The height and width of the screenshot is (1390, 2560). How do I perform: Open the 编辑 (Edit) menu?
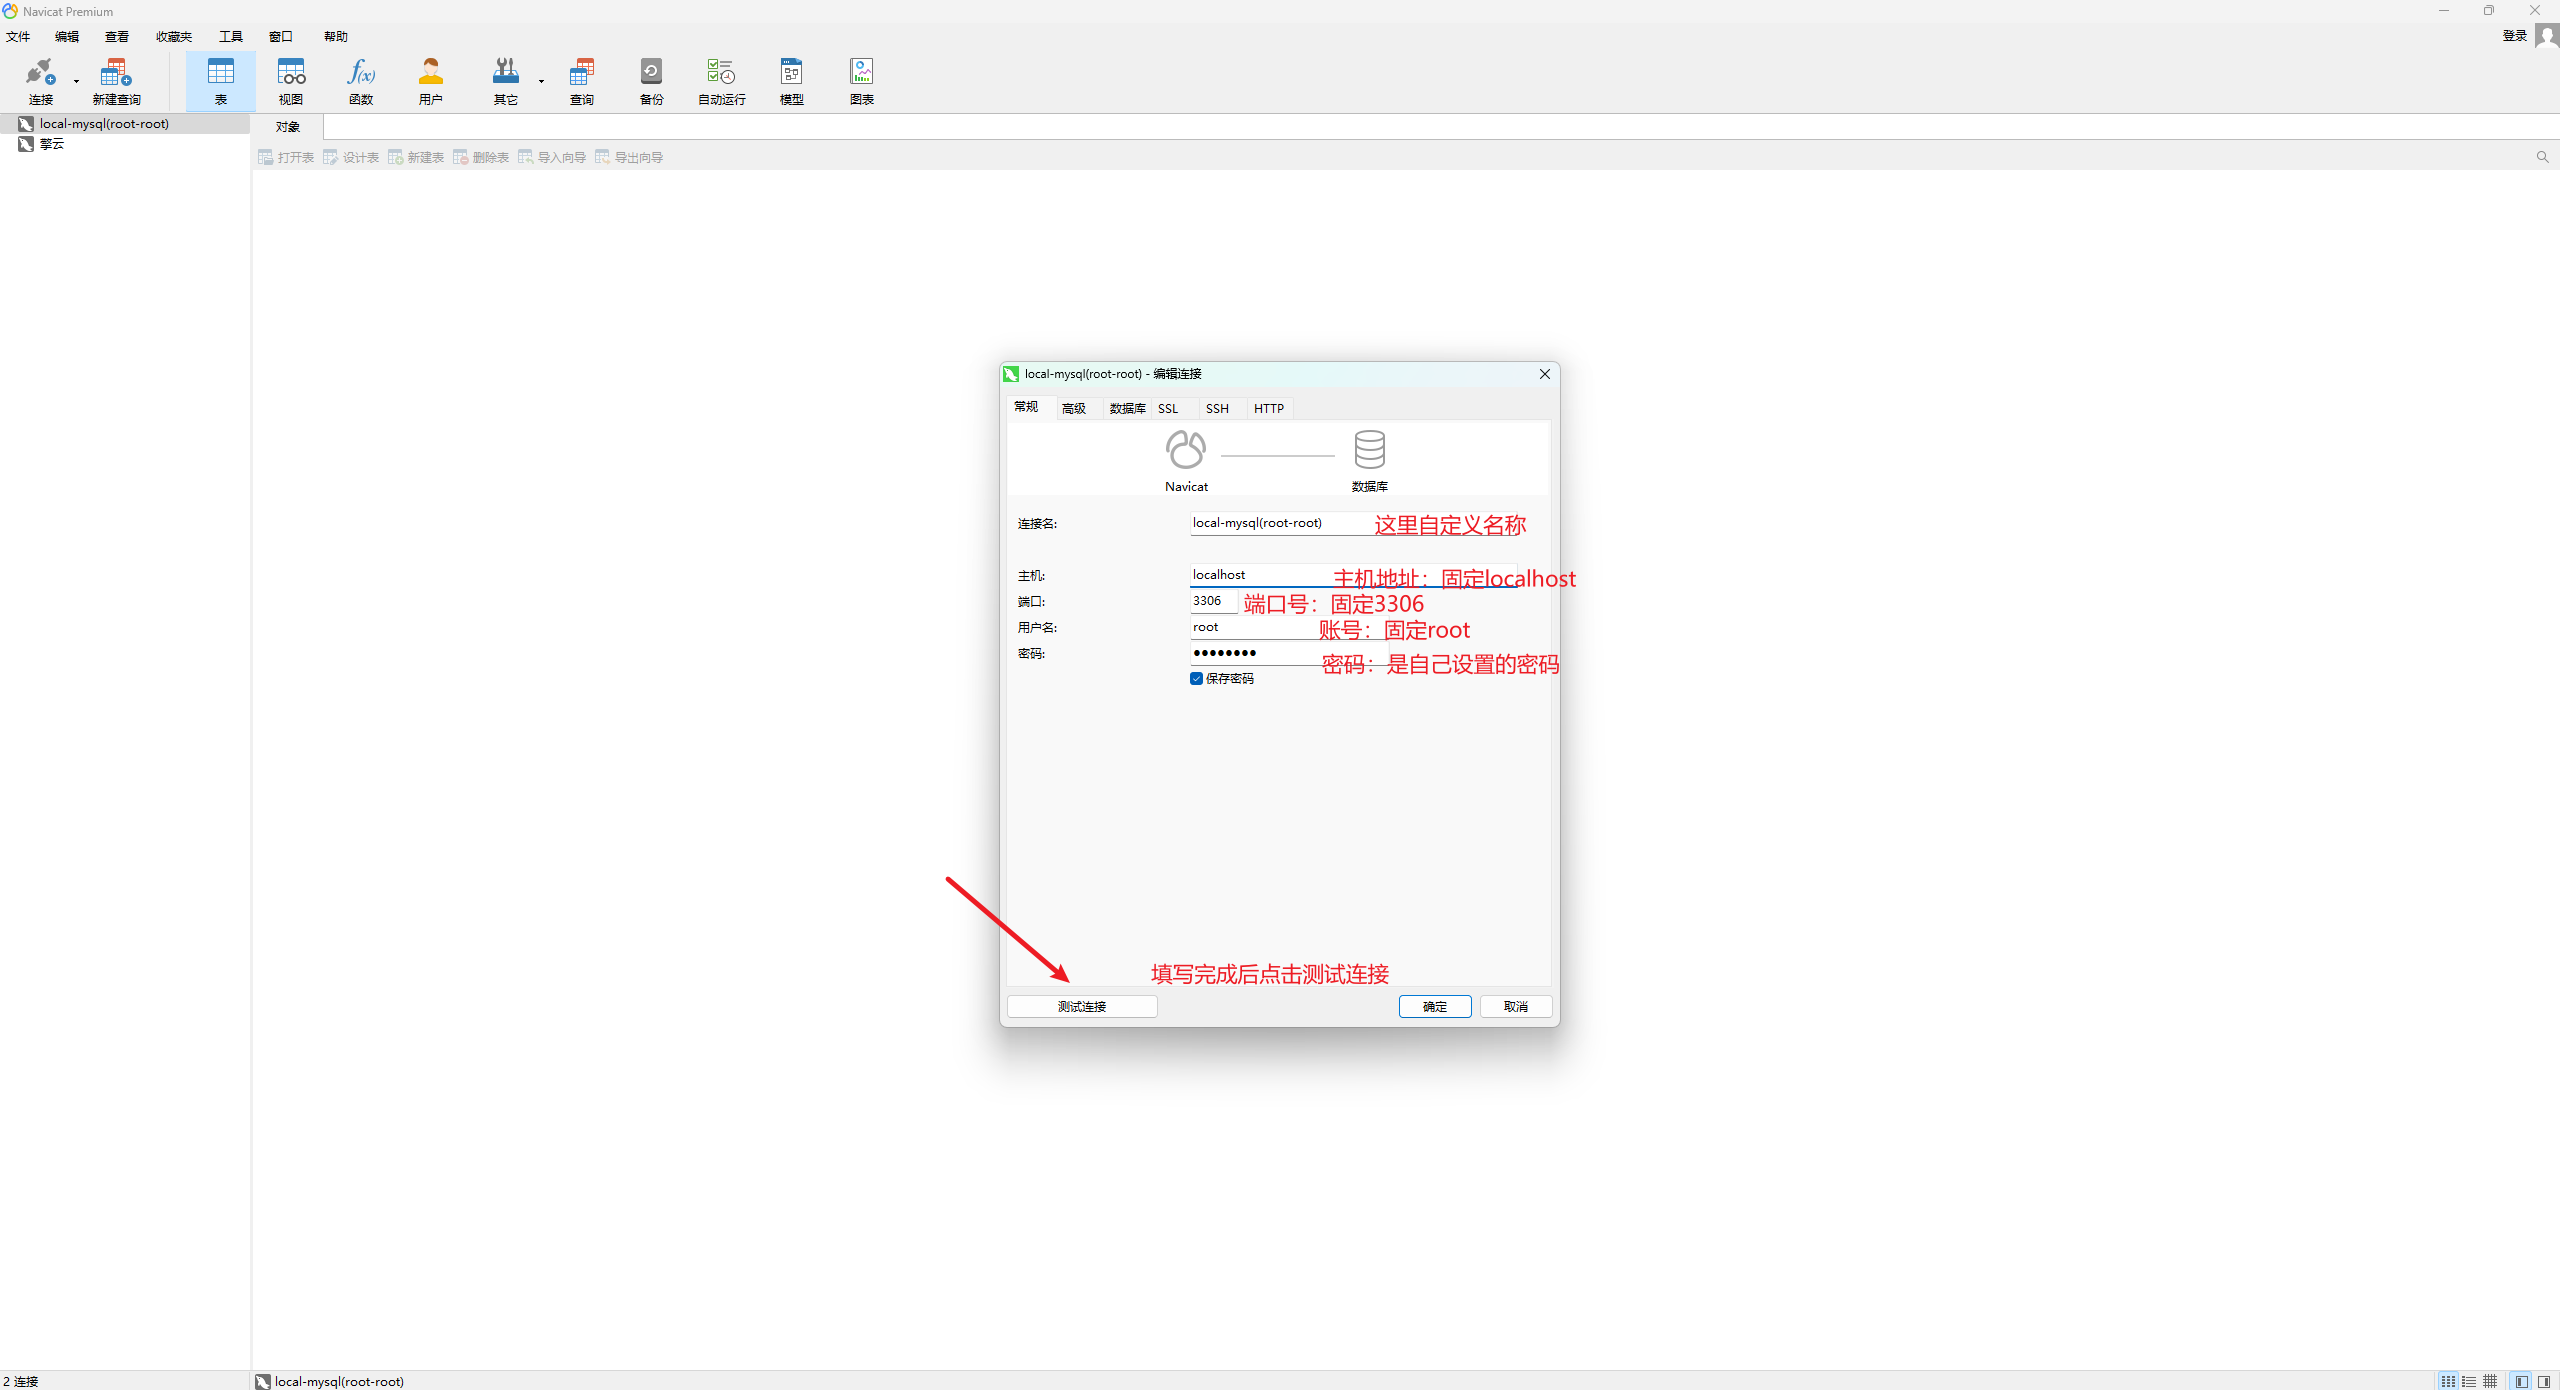click(x=67, y=36)
